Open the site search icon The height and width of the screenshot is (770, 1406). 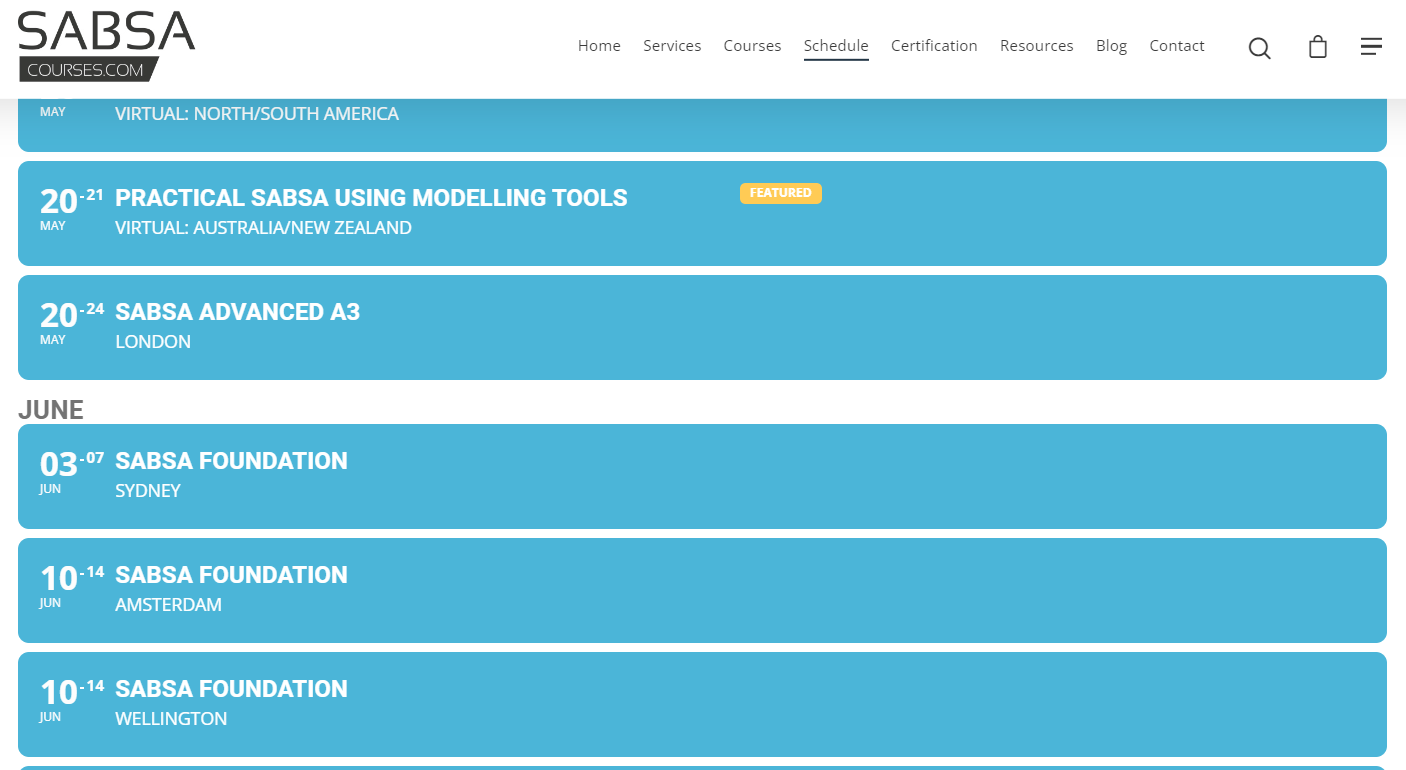[1259, 48]
